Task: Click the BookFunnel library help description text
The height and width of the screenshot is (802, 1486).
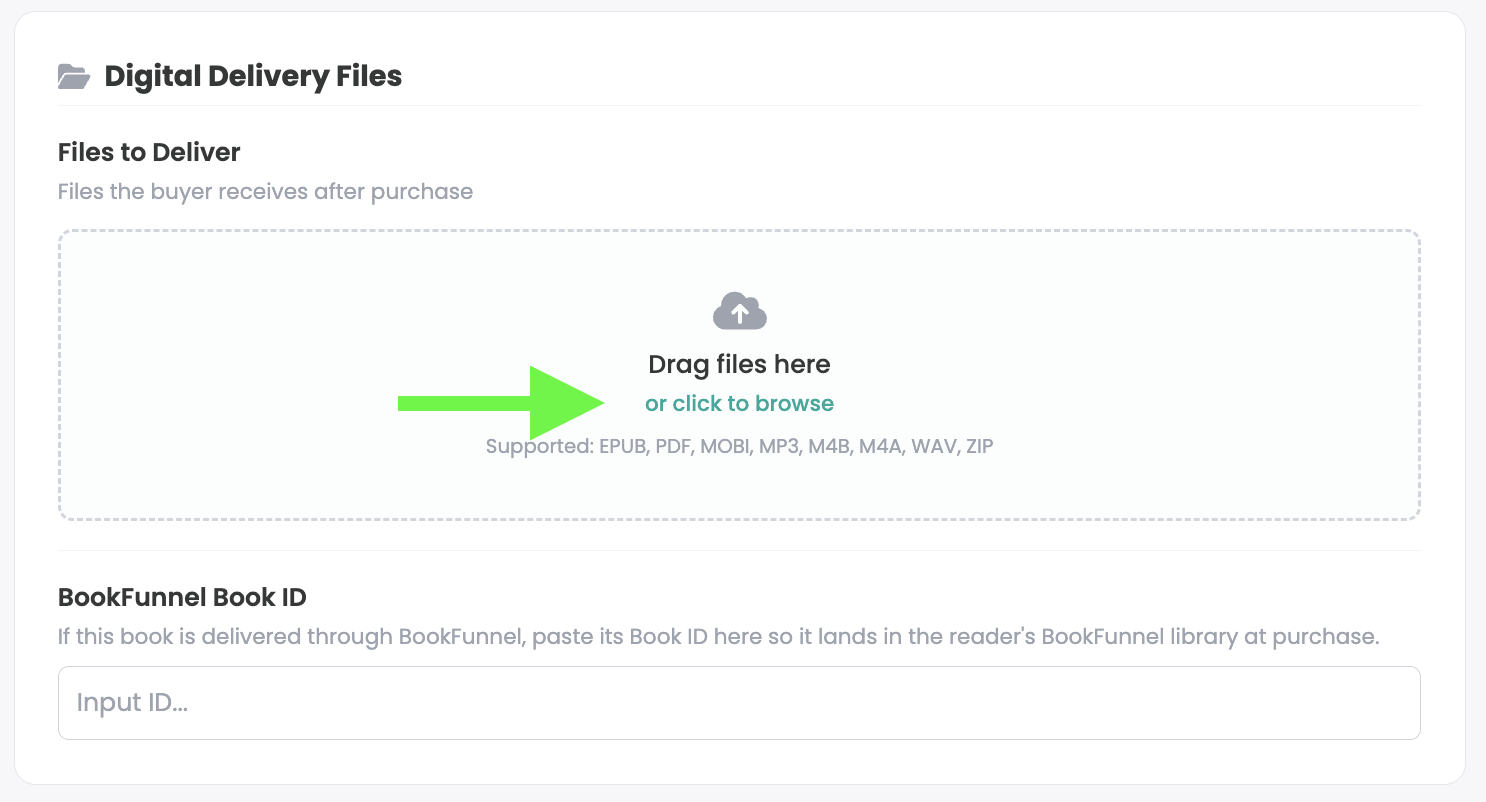Action: click(x=718, y=636)
